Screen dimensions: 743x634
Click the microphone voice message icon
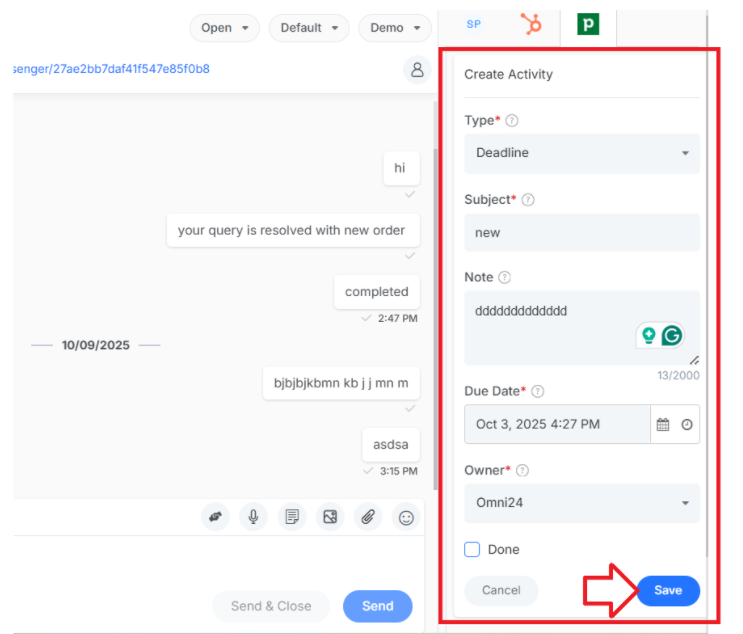click(x=254, y=516)
